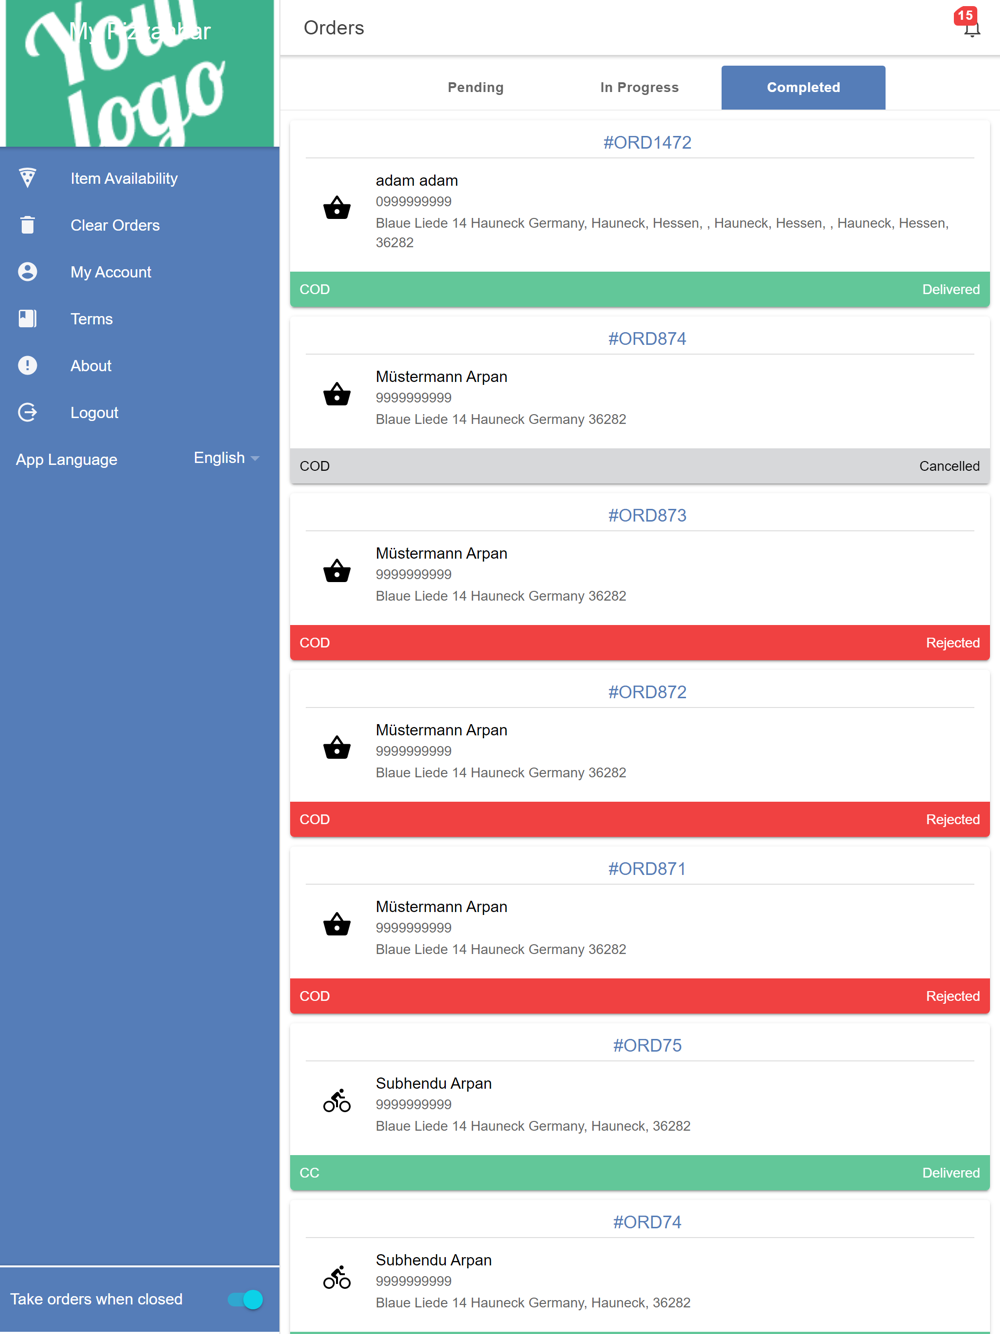
Task: Click the Delivered status bar of #ORD1472
Action: click(640, 290)
